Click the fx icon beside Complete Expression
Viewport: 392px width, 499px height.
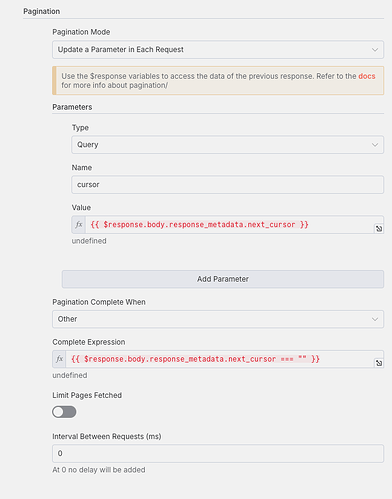pos(59,359)
